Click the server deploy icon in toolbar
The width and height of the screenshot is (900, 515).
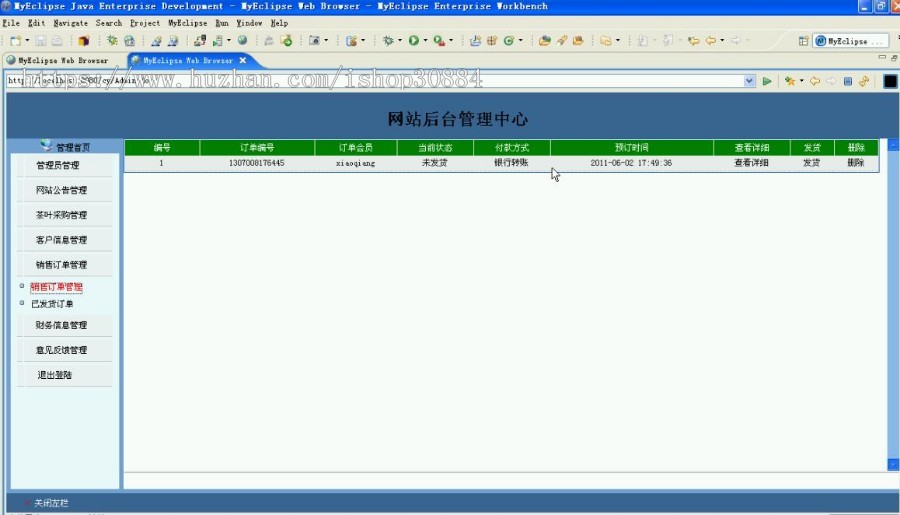click(200, 41)
